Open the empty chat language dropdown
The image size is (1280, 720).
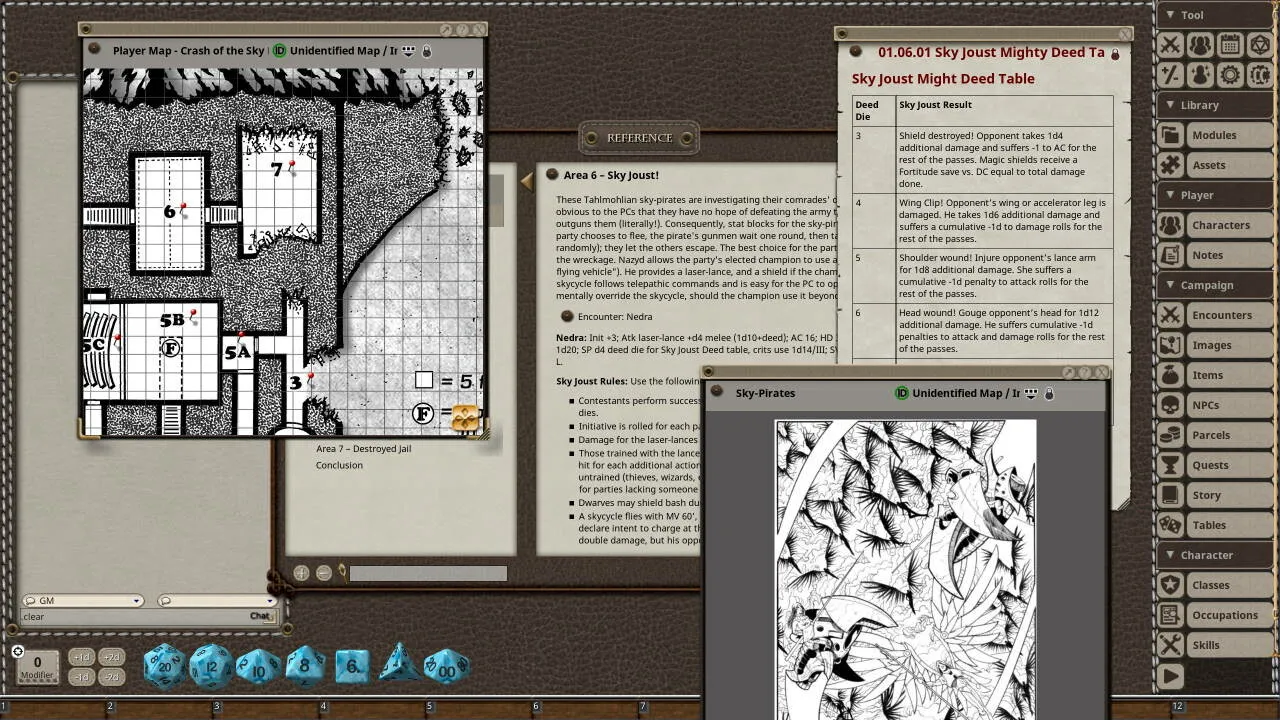pos(217,601)
